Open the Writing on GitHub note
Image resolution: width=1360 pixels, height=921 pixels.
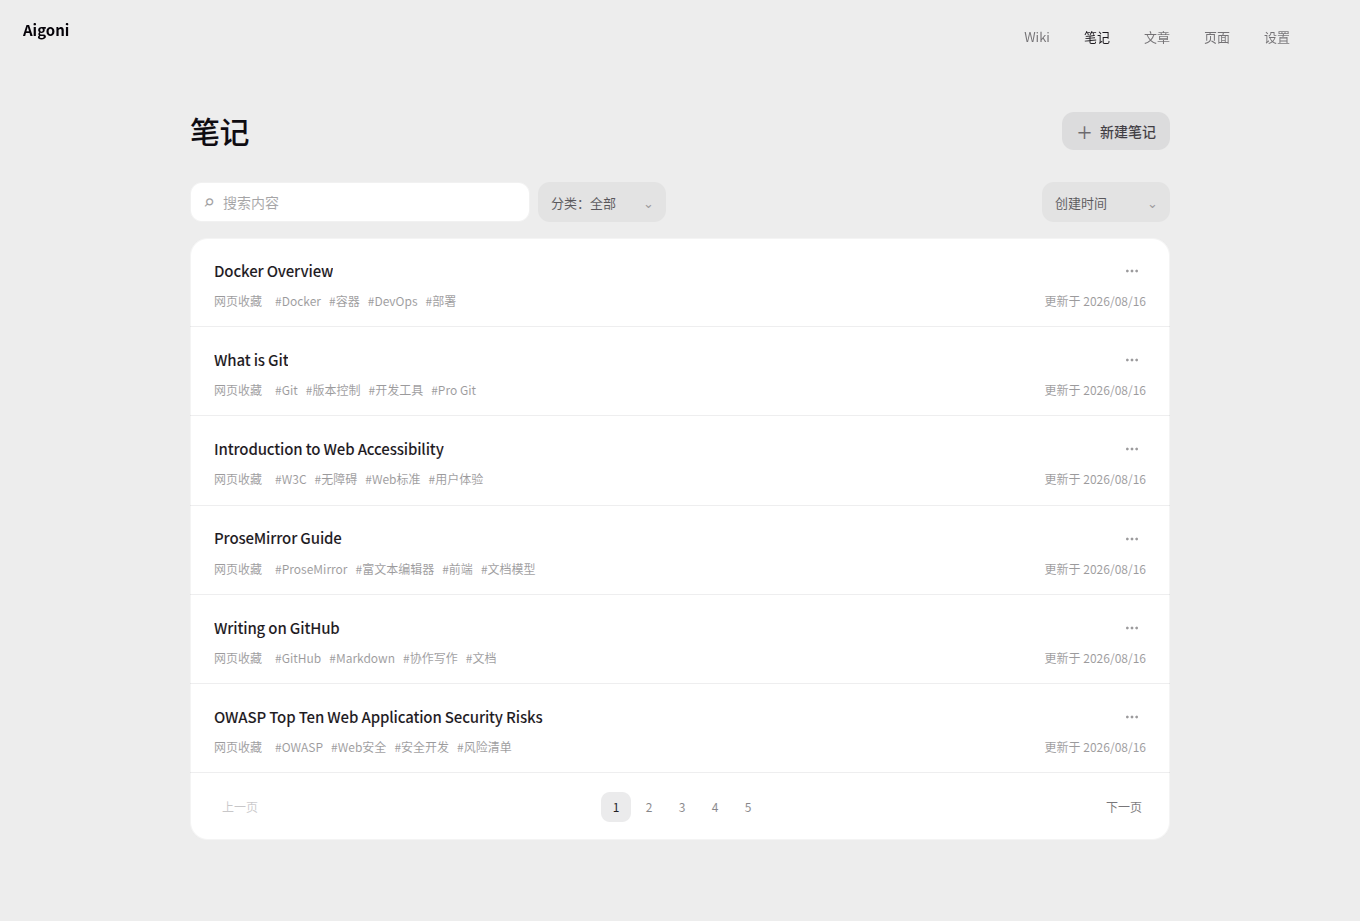click(x=277, y=628)
